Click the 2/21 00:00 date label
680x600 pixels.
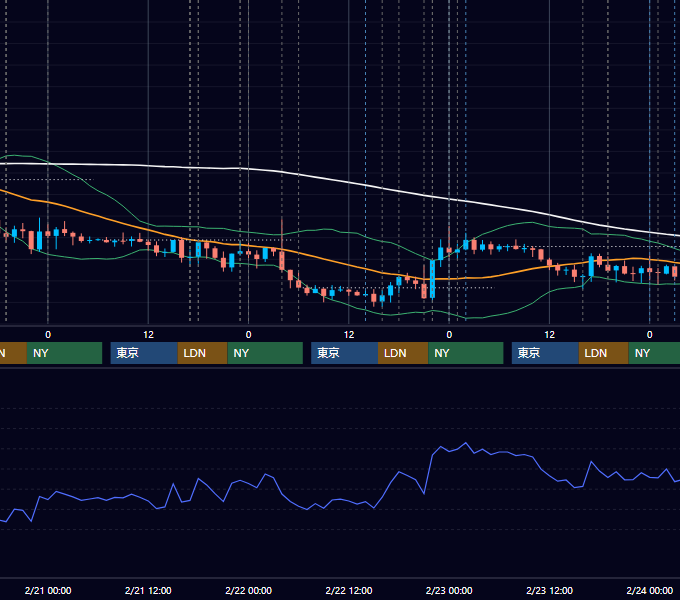click(48, 590)
